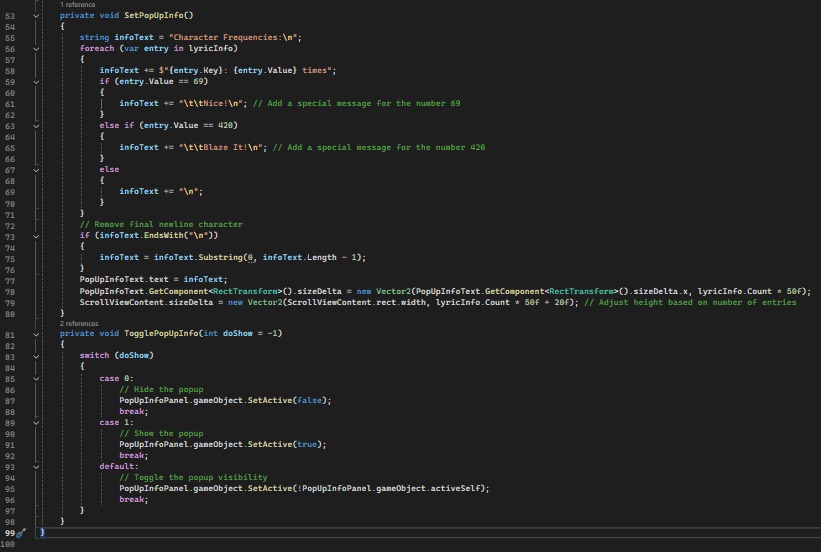
Task: Collapse the foreach loop block
Action: 38,48
